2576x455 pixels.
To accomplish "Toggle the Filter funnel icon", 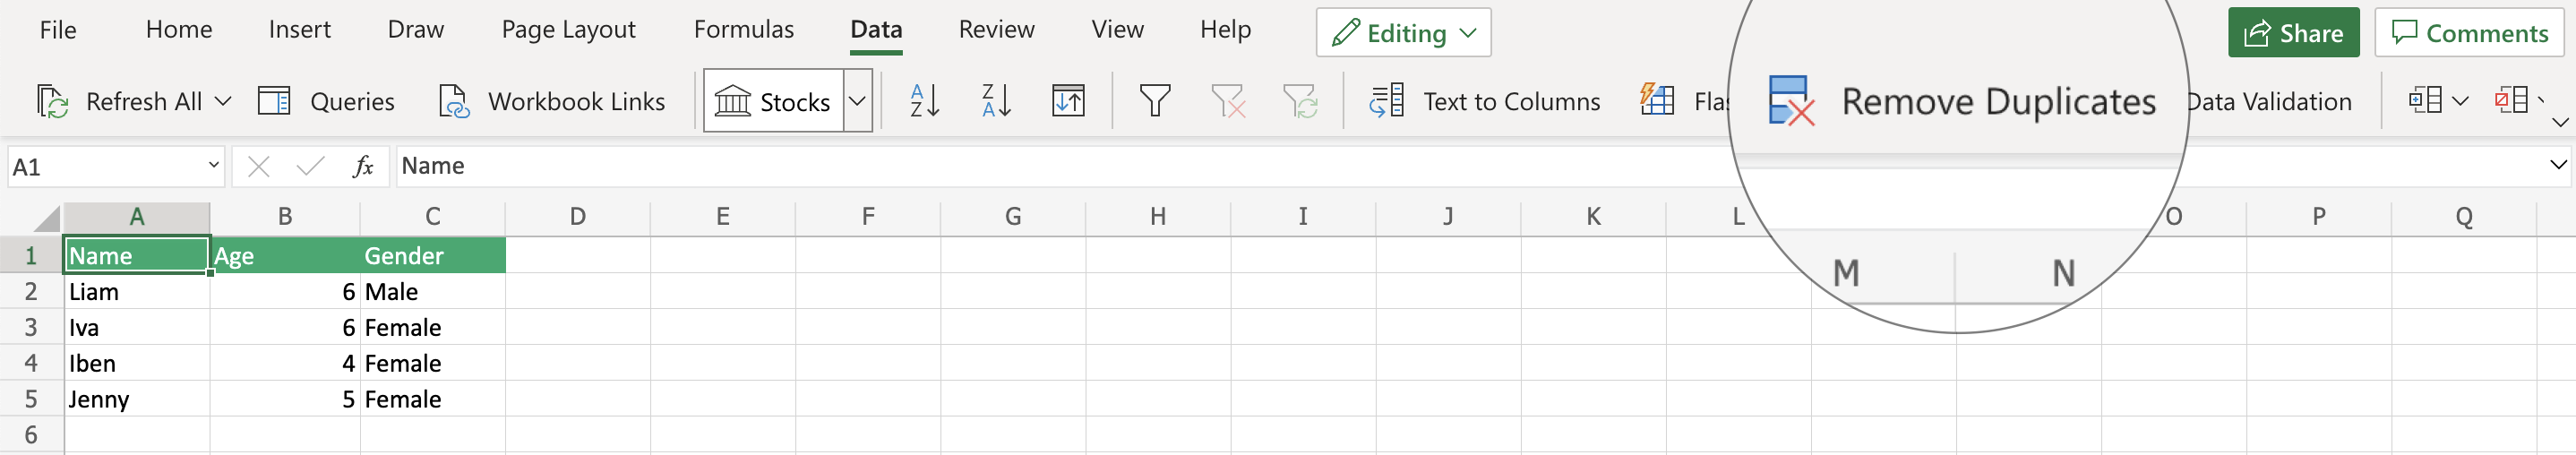I will (x=1155, y=101).
